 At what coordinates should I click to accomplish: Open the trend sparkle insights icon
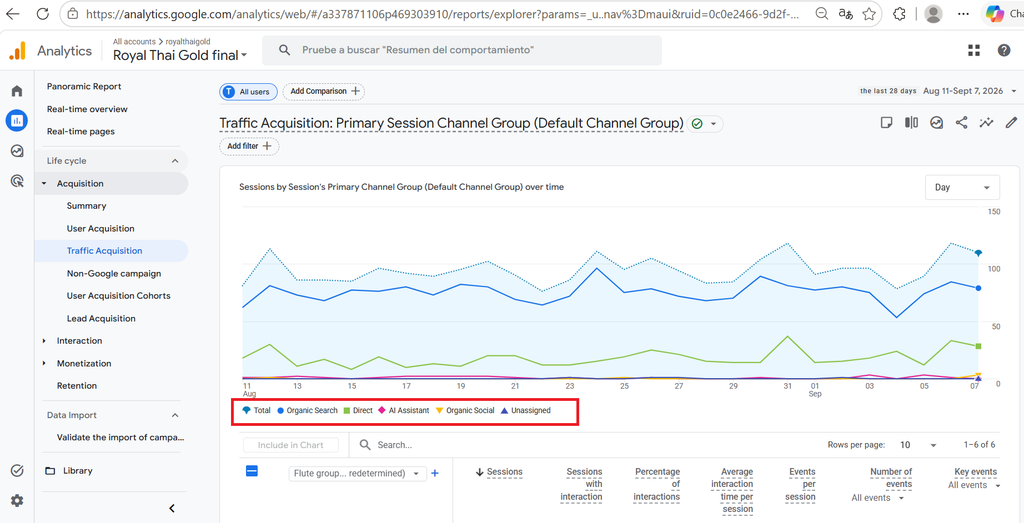(986, 123)
